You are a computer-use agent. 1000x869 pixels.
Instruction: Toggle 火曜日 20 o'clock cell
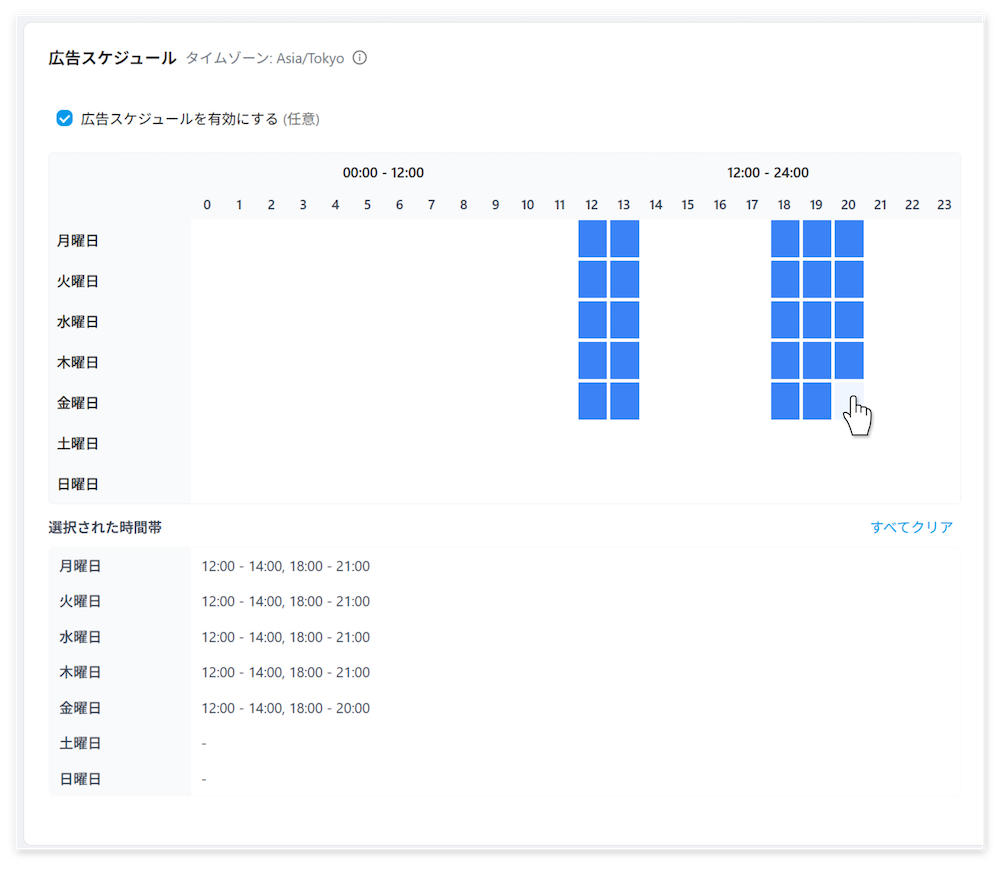click(x=849, y=279)
